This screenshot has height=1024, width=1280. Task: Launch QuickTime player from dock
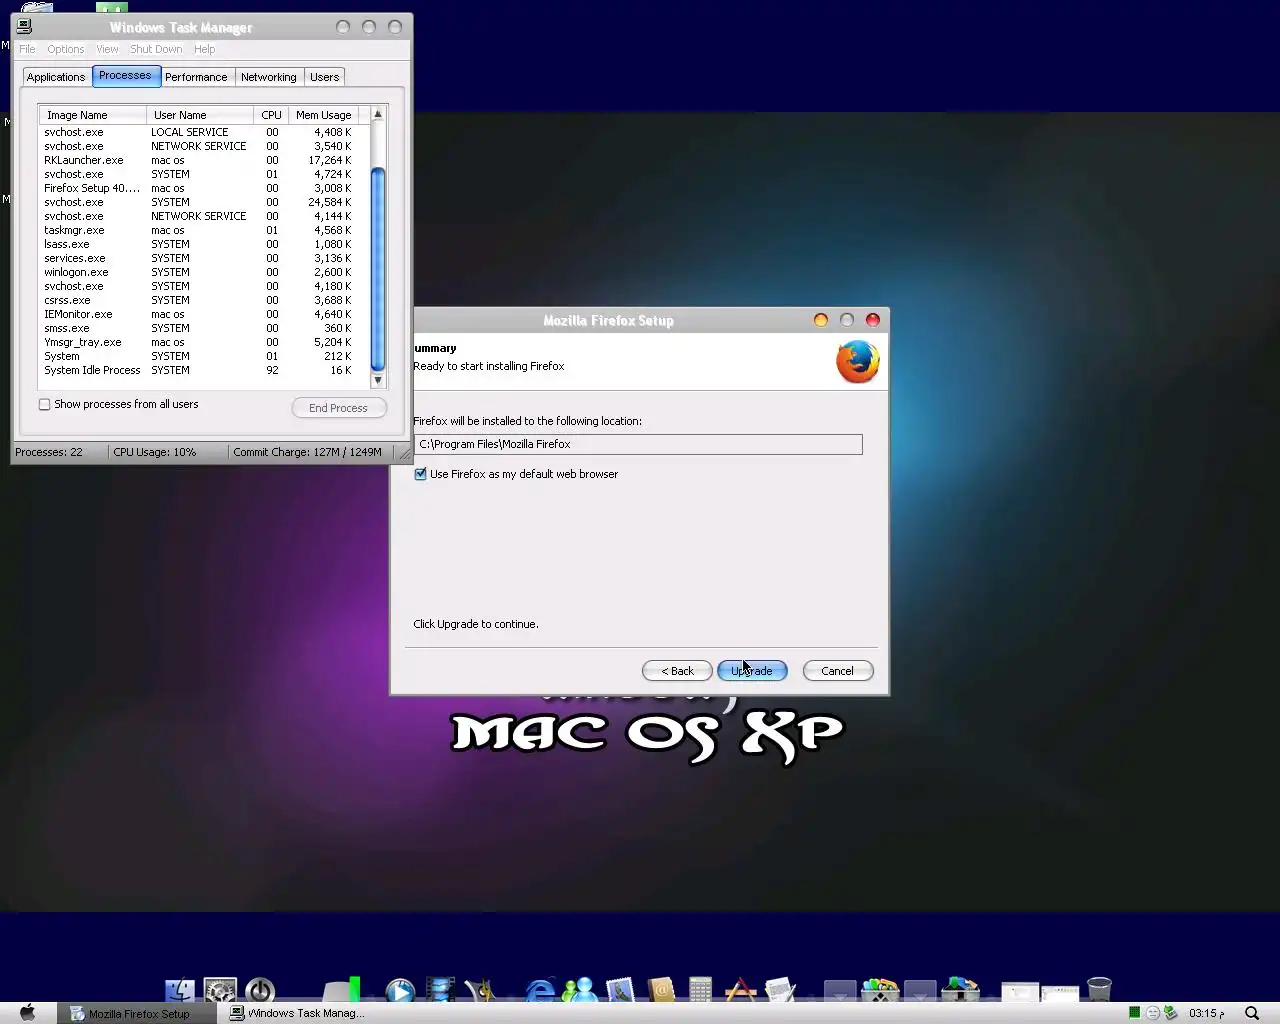pos(400,989)
